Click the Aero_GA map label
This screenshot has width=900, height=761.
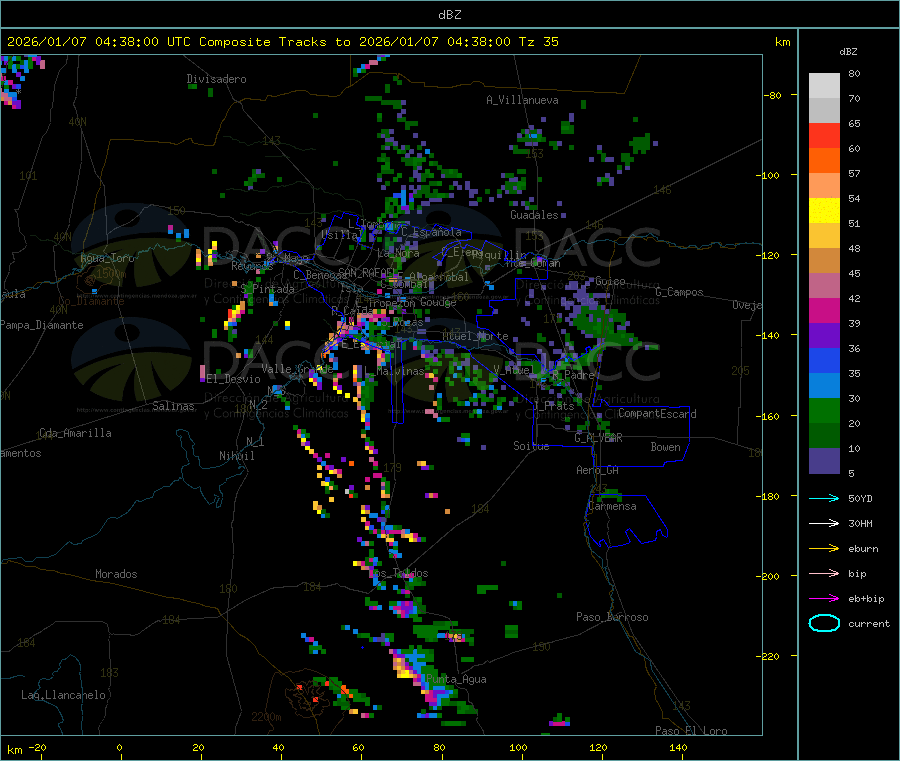[597, 470]
